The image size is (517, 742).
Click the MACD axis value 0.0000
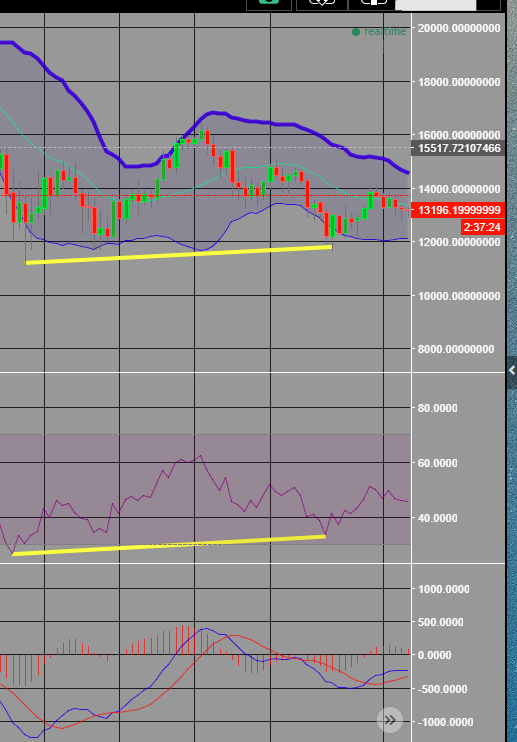435,655
